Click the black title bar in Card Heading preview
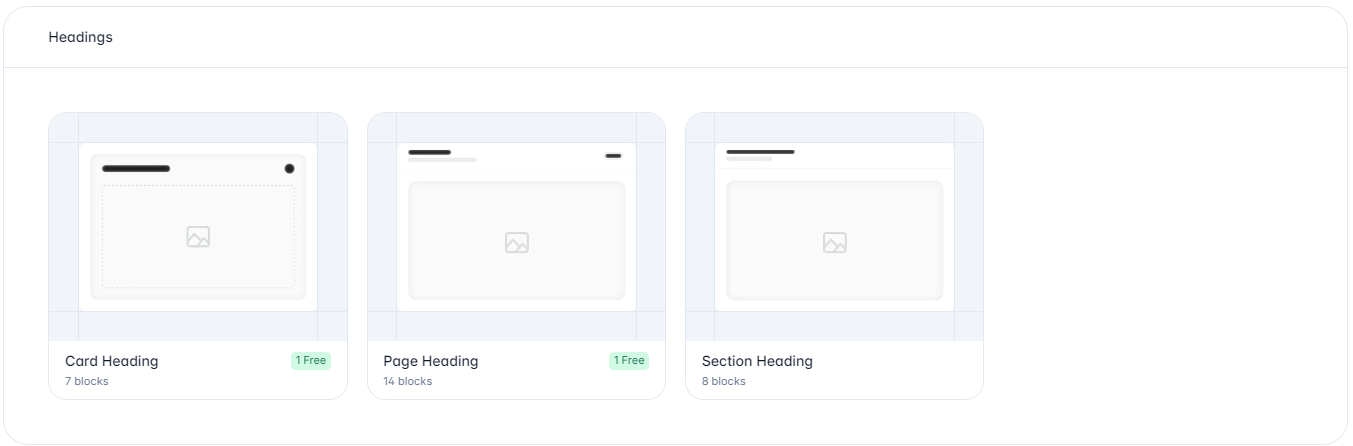Image resolution: width=1353 pixels, height=446 pixels. [136, 169]
